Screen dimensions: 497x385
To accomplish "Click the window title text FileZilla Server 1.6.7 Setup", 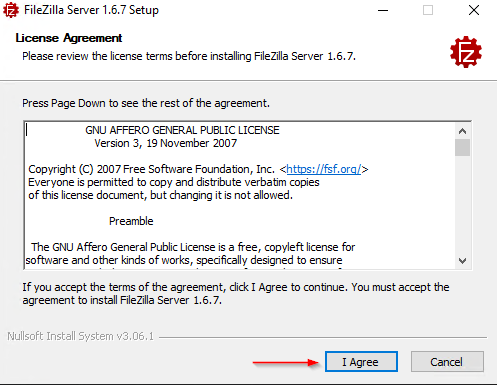I will click(x=91, y=10).
